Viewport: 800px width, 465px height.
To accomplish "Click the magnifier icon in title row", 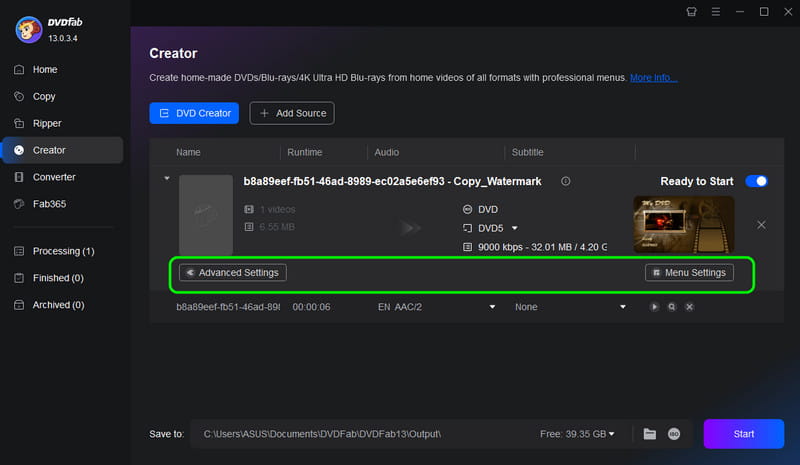I will pos(672,307).
